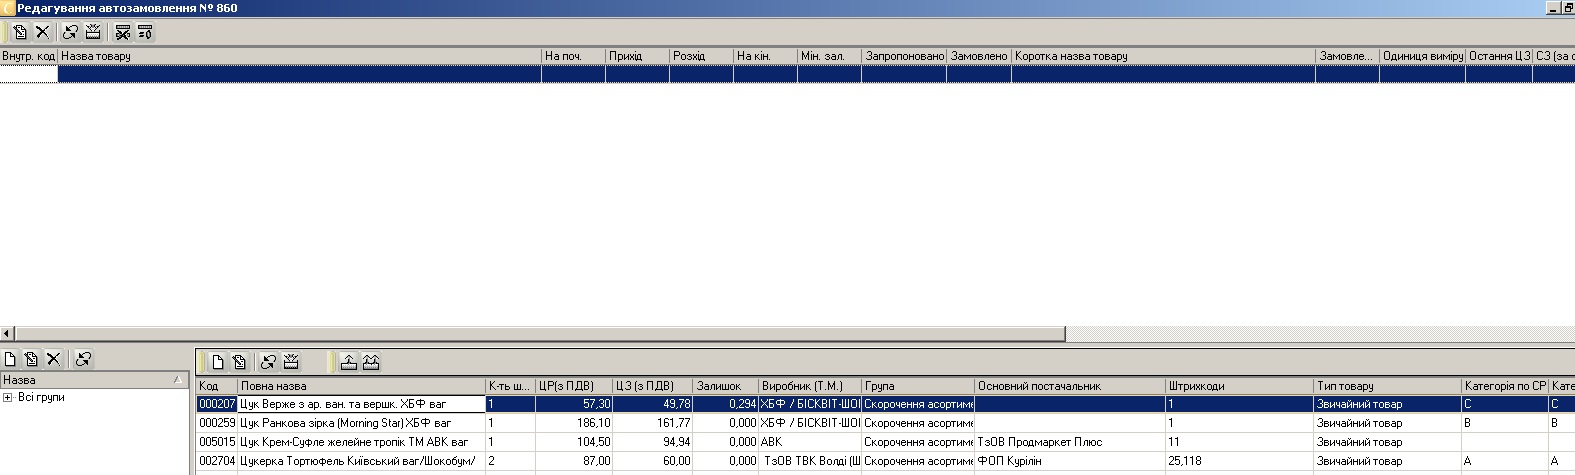Click new product icon in product list toolbar

pyautogui.click(x=217, y=362)
